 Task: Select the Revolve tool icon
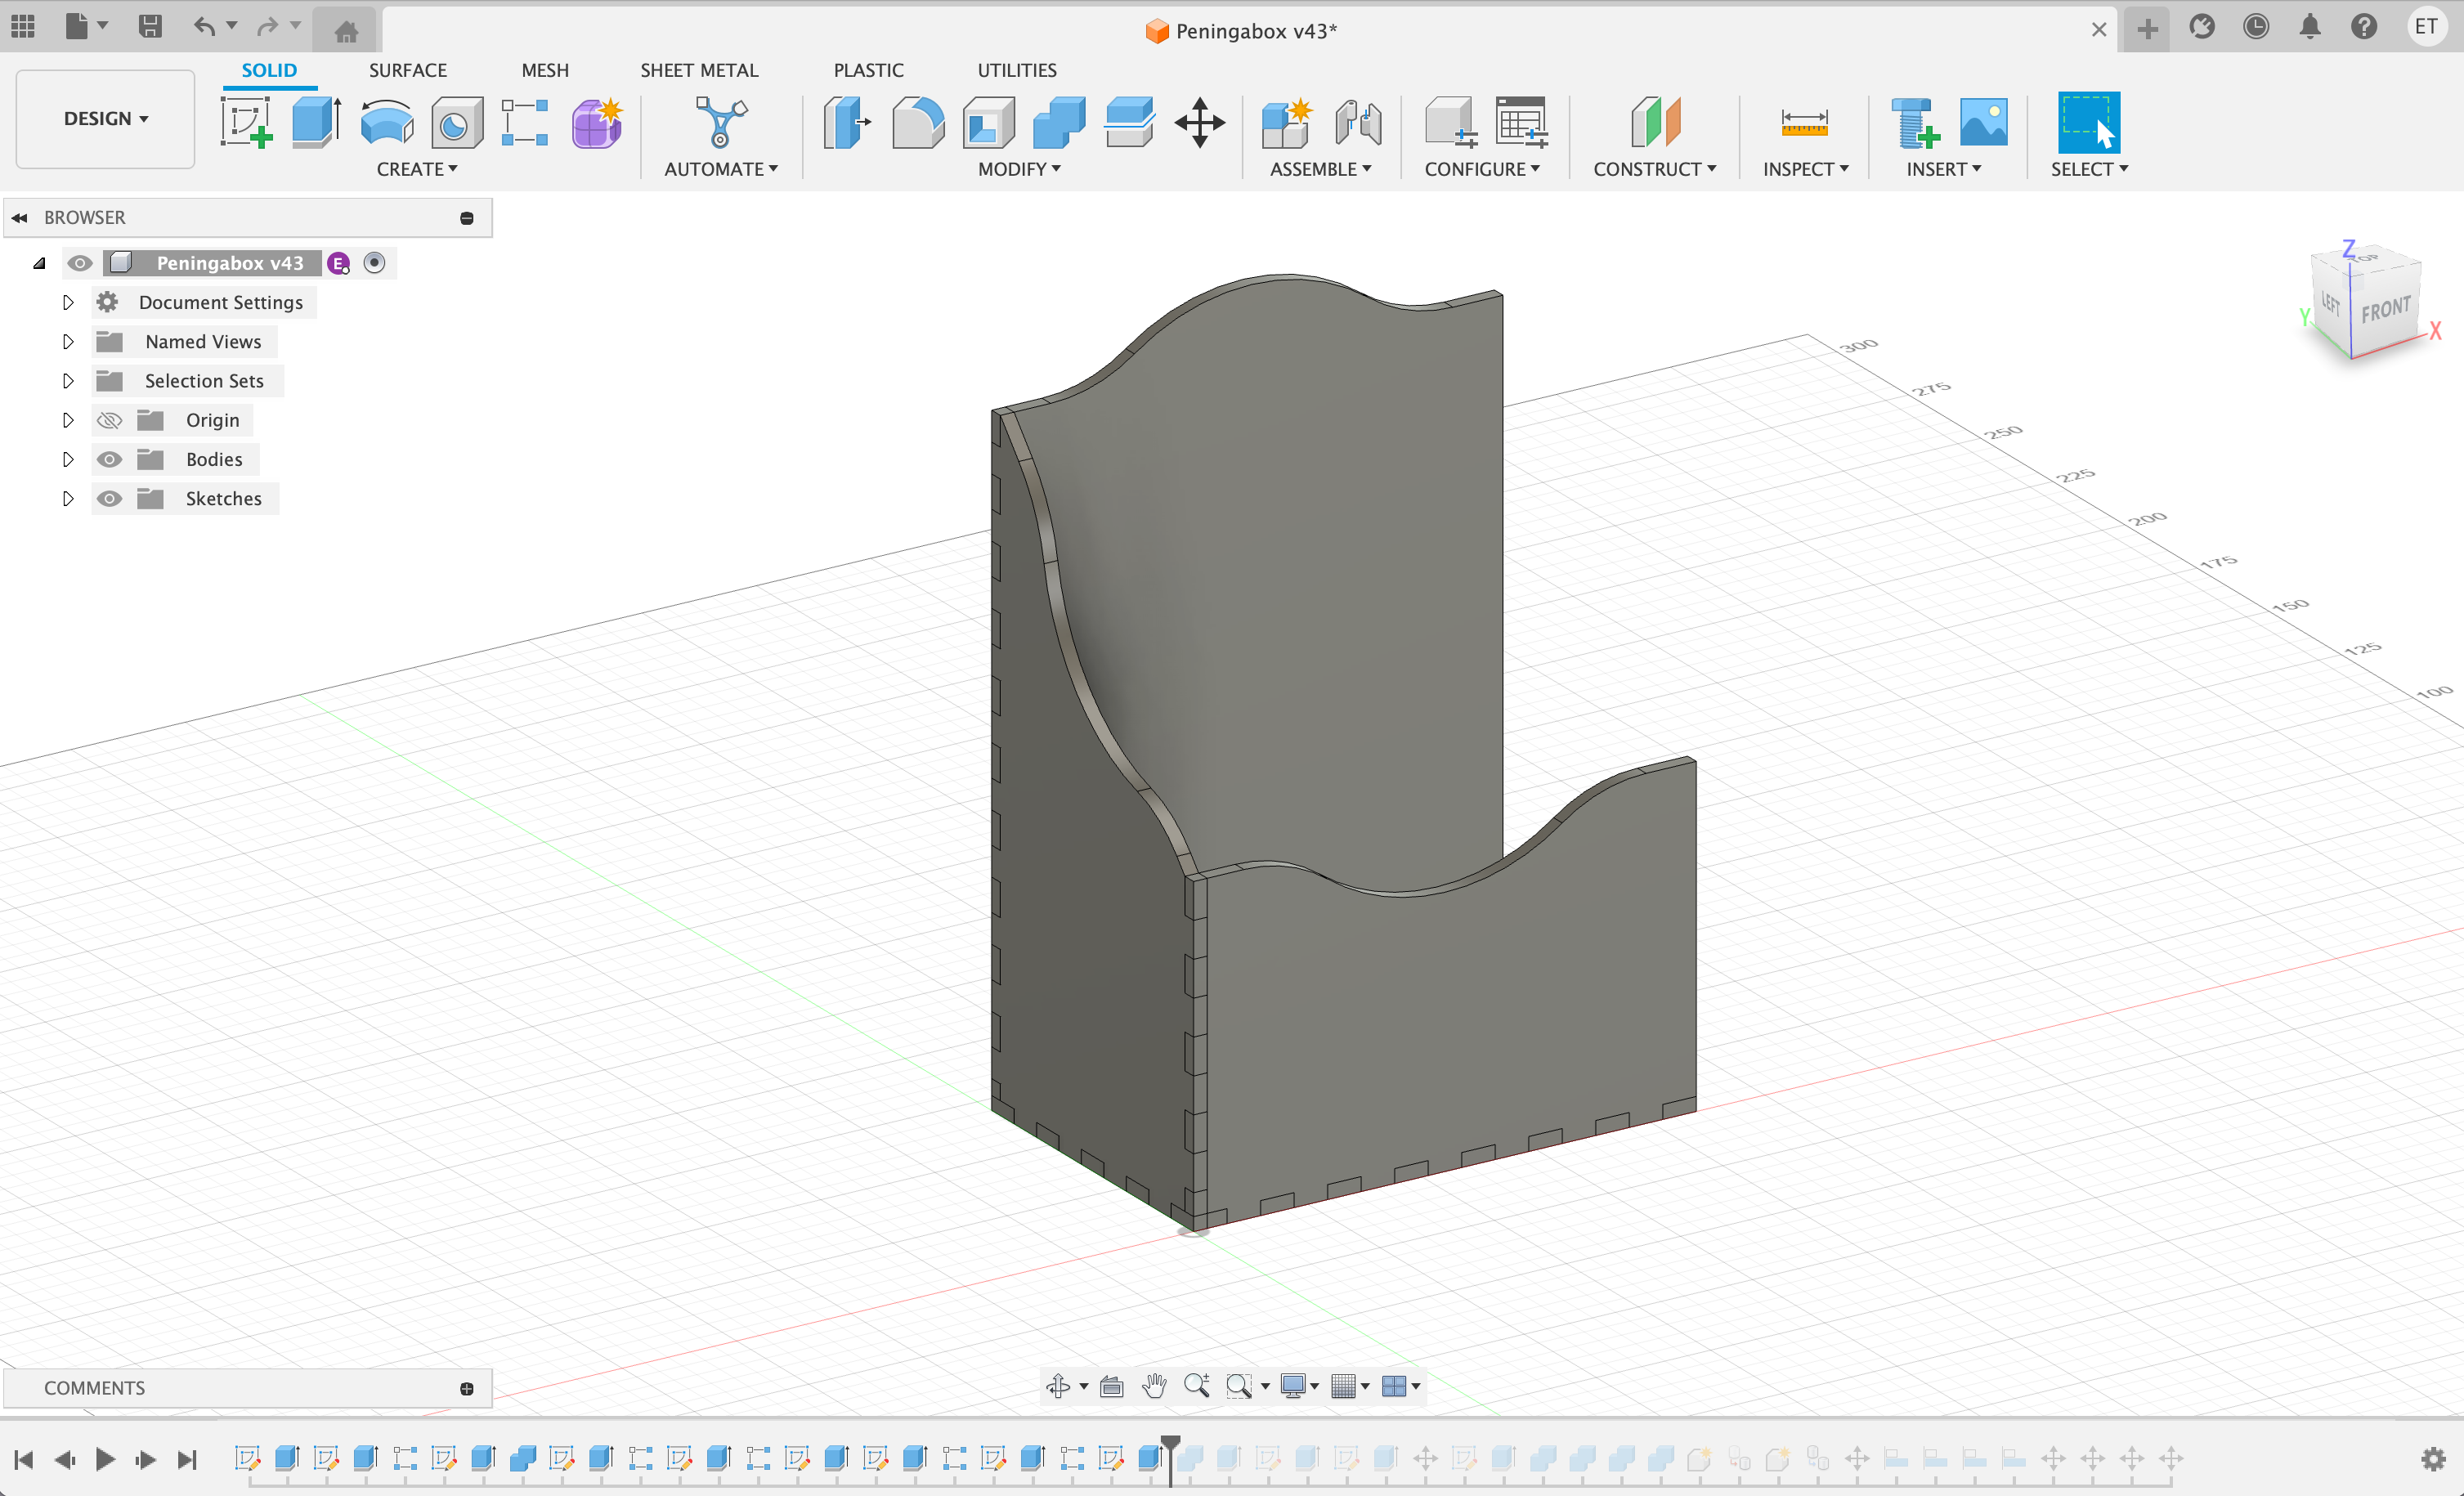tap(387, 123)
